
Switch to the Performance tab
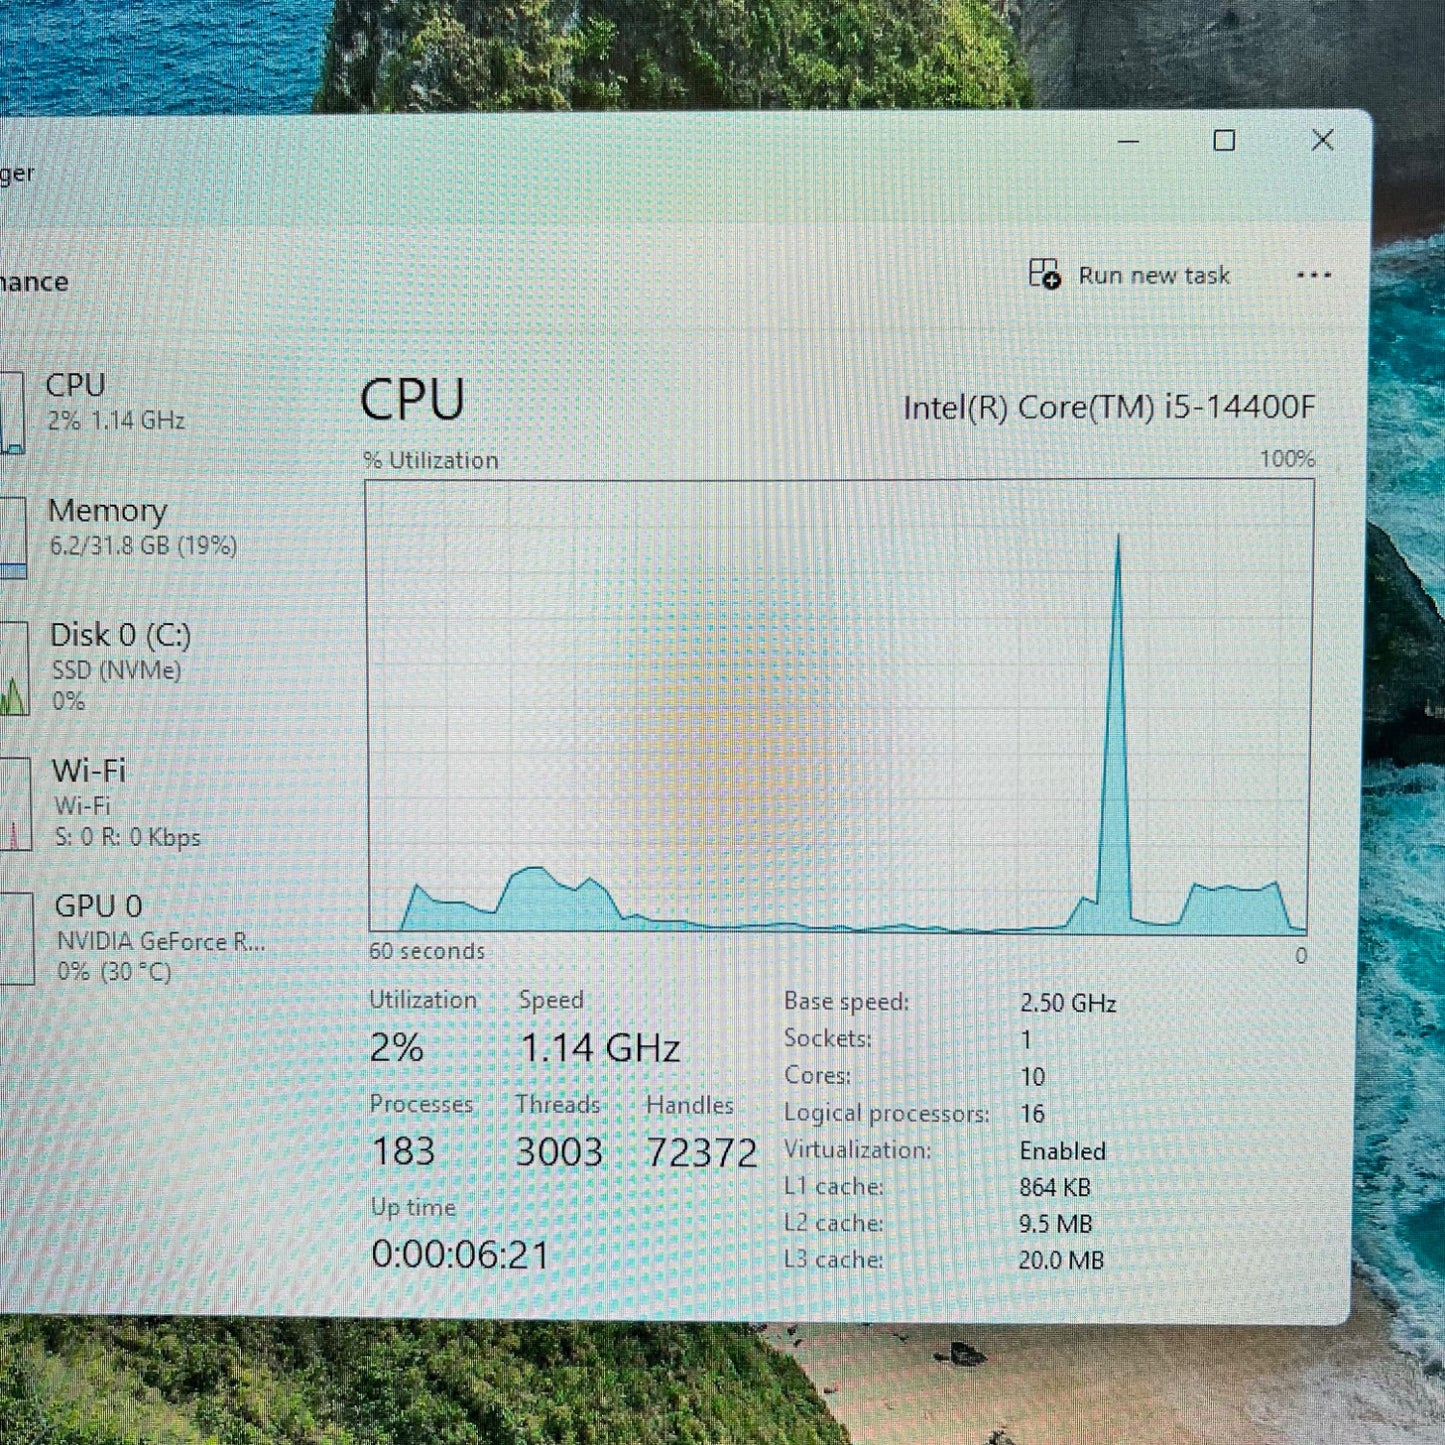(x=30, y=282)
